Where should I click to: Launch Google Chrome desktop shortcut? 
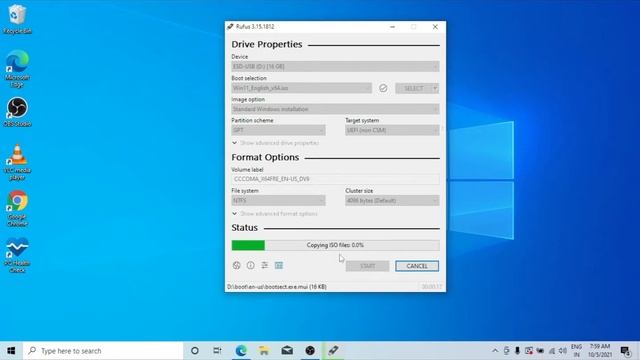click(17, 209)
